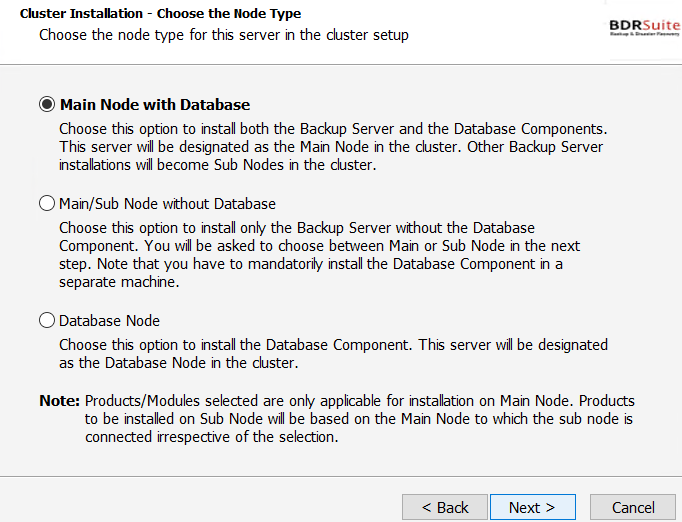Click the Main Node with Database description paragraph
This screenshot has height=522, width=682.
coord(333,147)
